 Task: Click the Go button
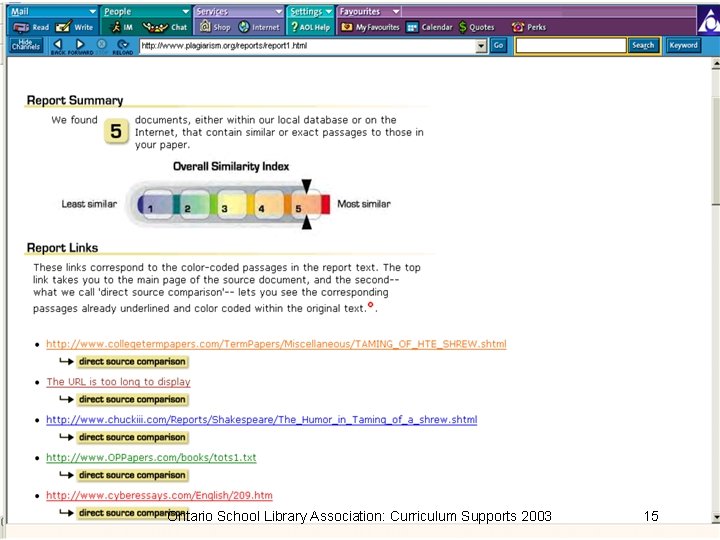(x=499, y=45)
